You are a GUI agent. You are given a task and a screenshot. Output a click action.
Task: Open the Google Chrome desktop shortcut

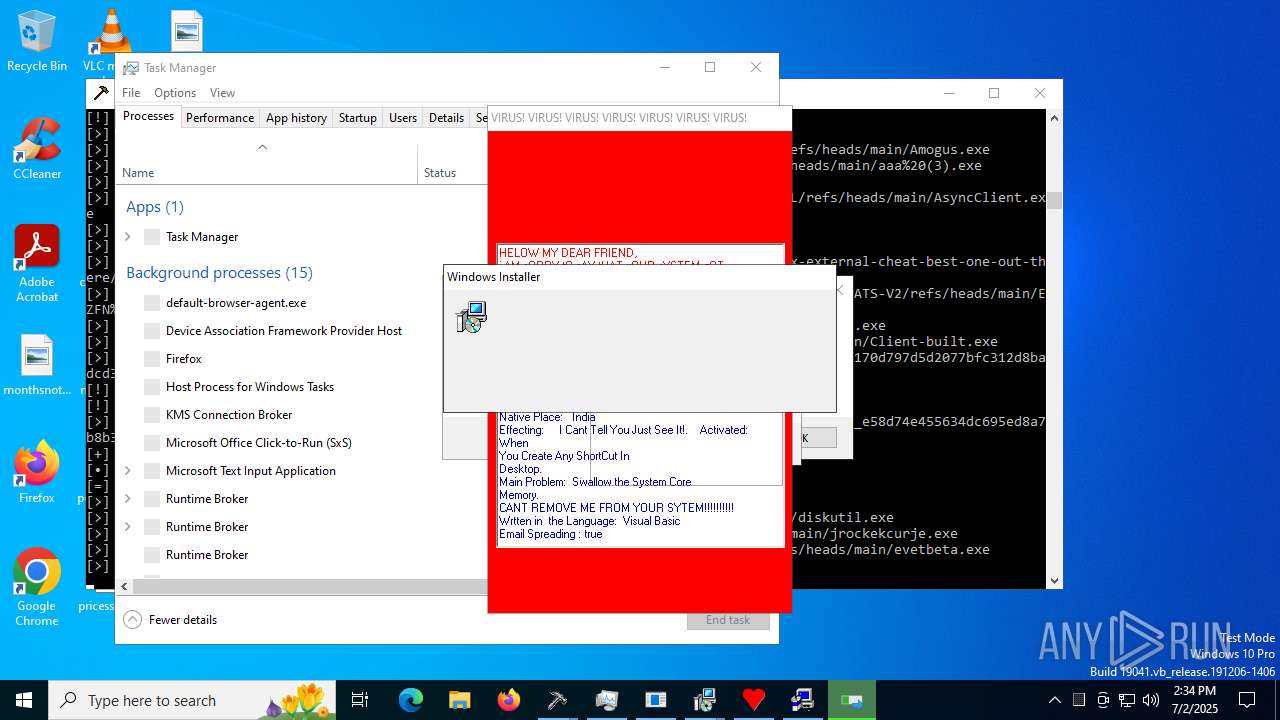[x=37, y=588]
